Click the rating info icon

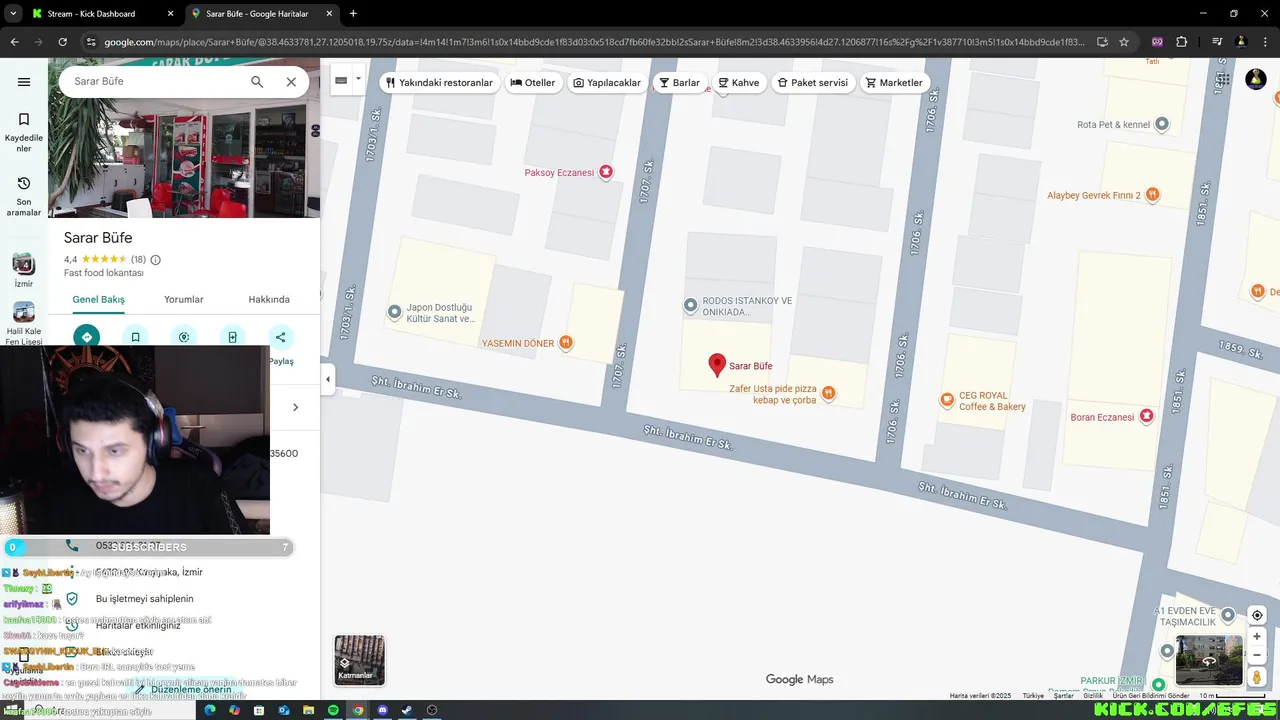(155, 260)
